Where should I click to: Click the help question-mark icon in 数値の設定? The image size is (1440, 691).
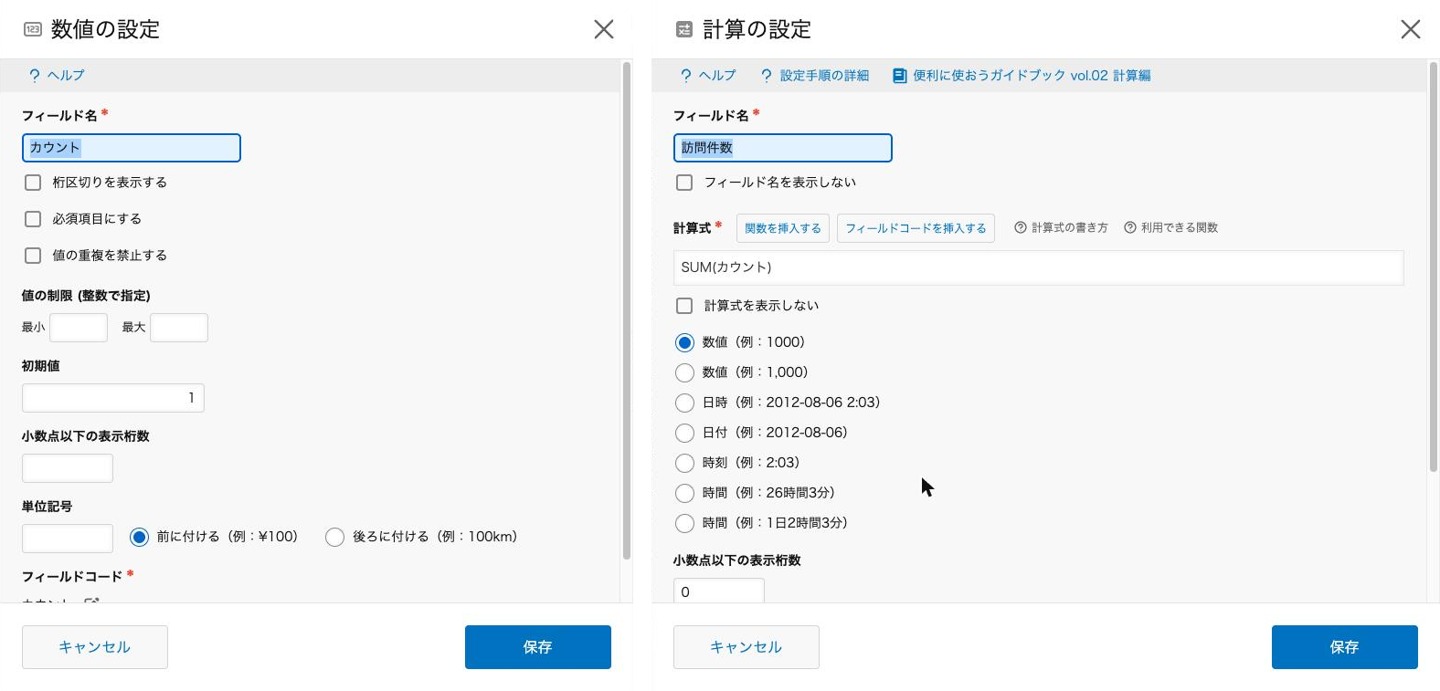click(x=34, y=75)
